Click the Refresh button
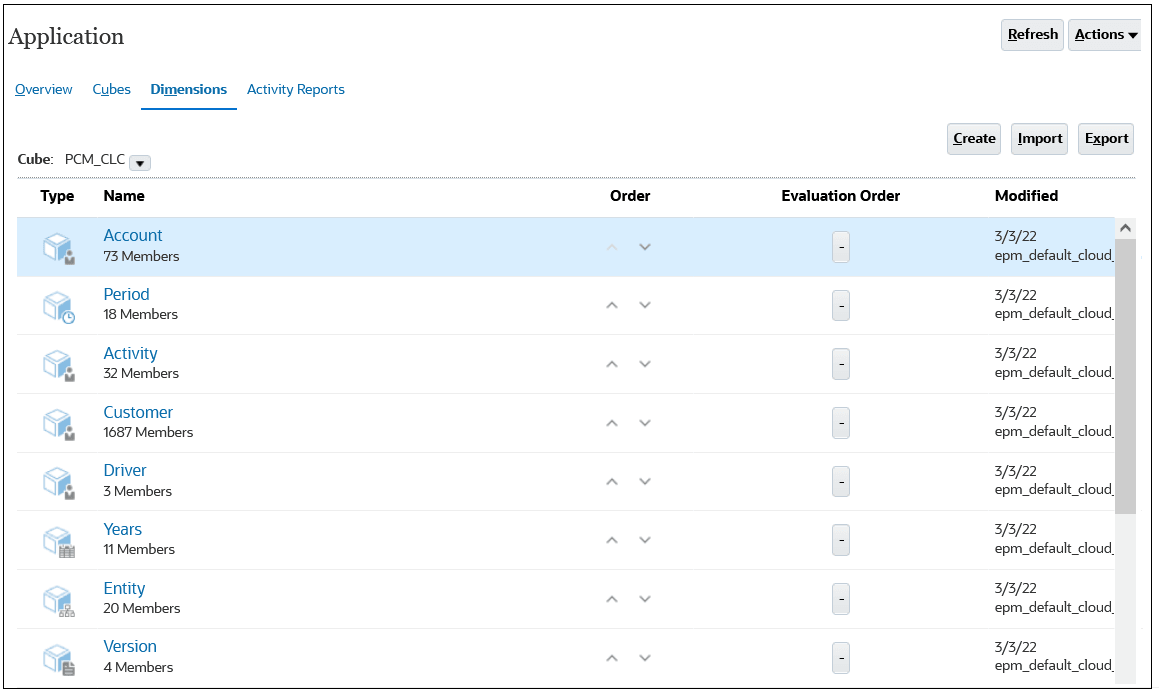 pos(1031,34)
